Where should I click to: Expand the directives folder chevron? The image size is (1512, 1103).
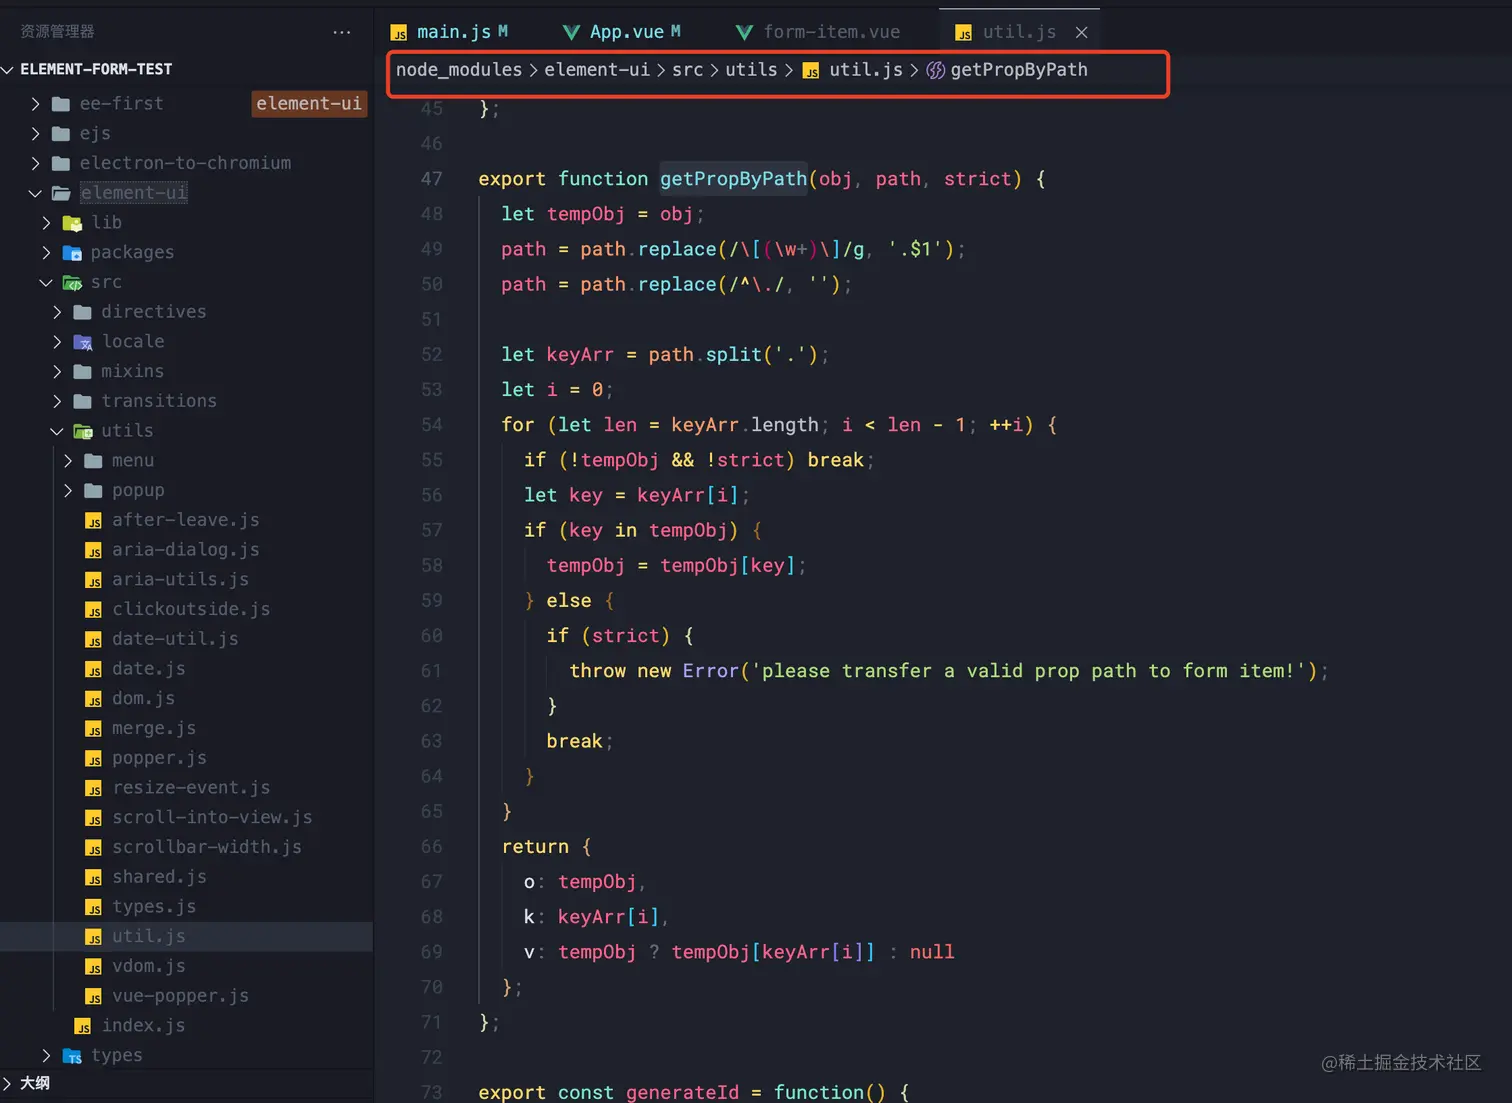pos(57,312)
